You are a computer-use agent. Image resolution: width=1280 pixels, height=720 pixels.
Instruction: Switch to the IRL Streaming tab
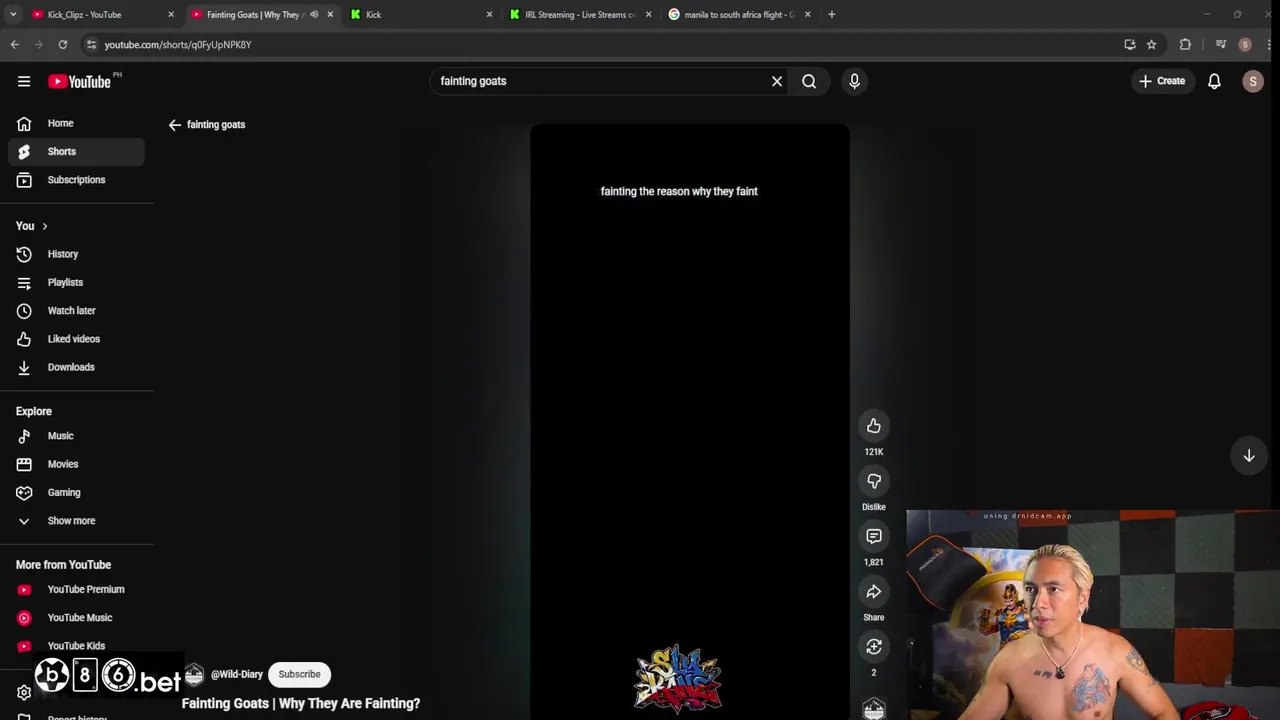coord(580,15)
